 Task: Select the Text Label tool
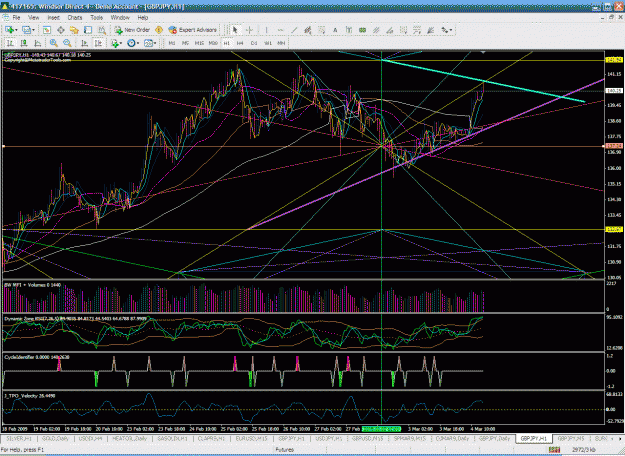349,30
